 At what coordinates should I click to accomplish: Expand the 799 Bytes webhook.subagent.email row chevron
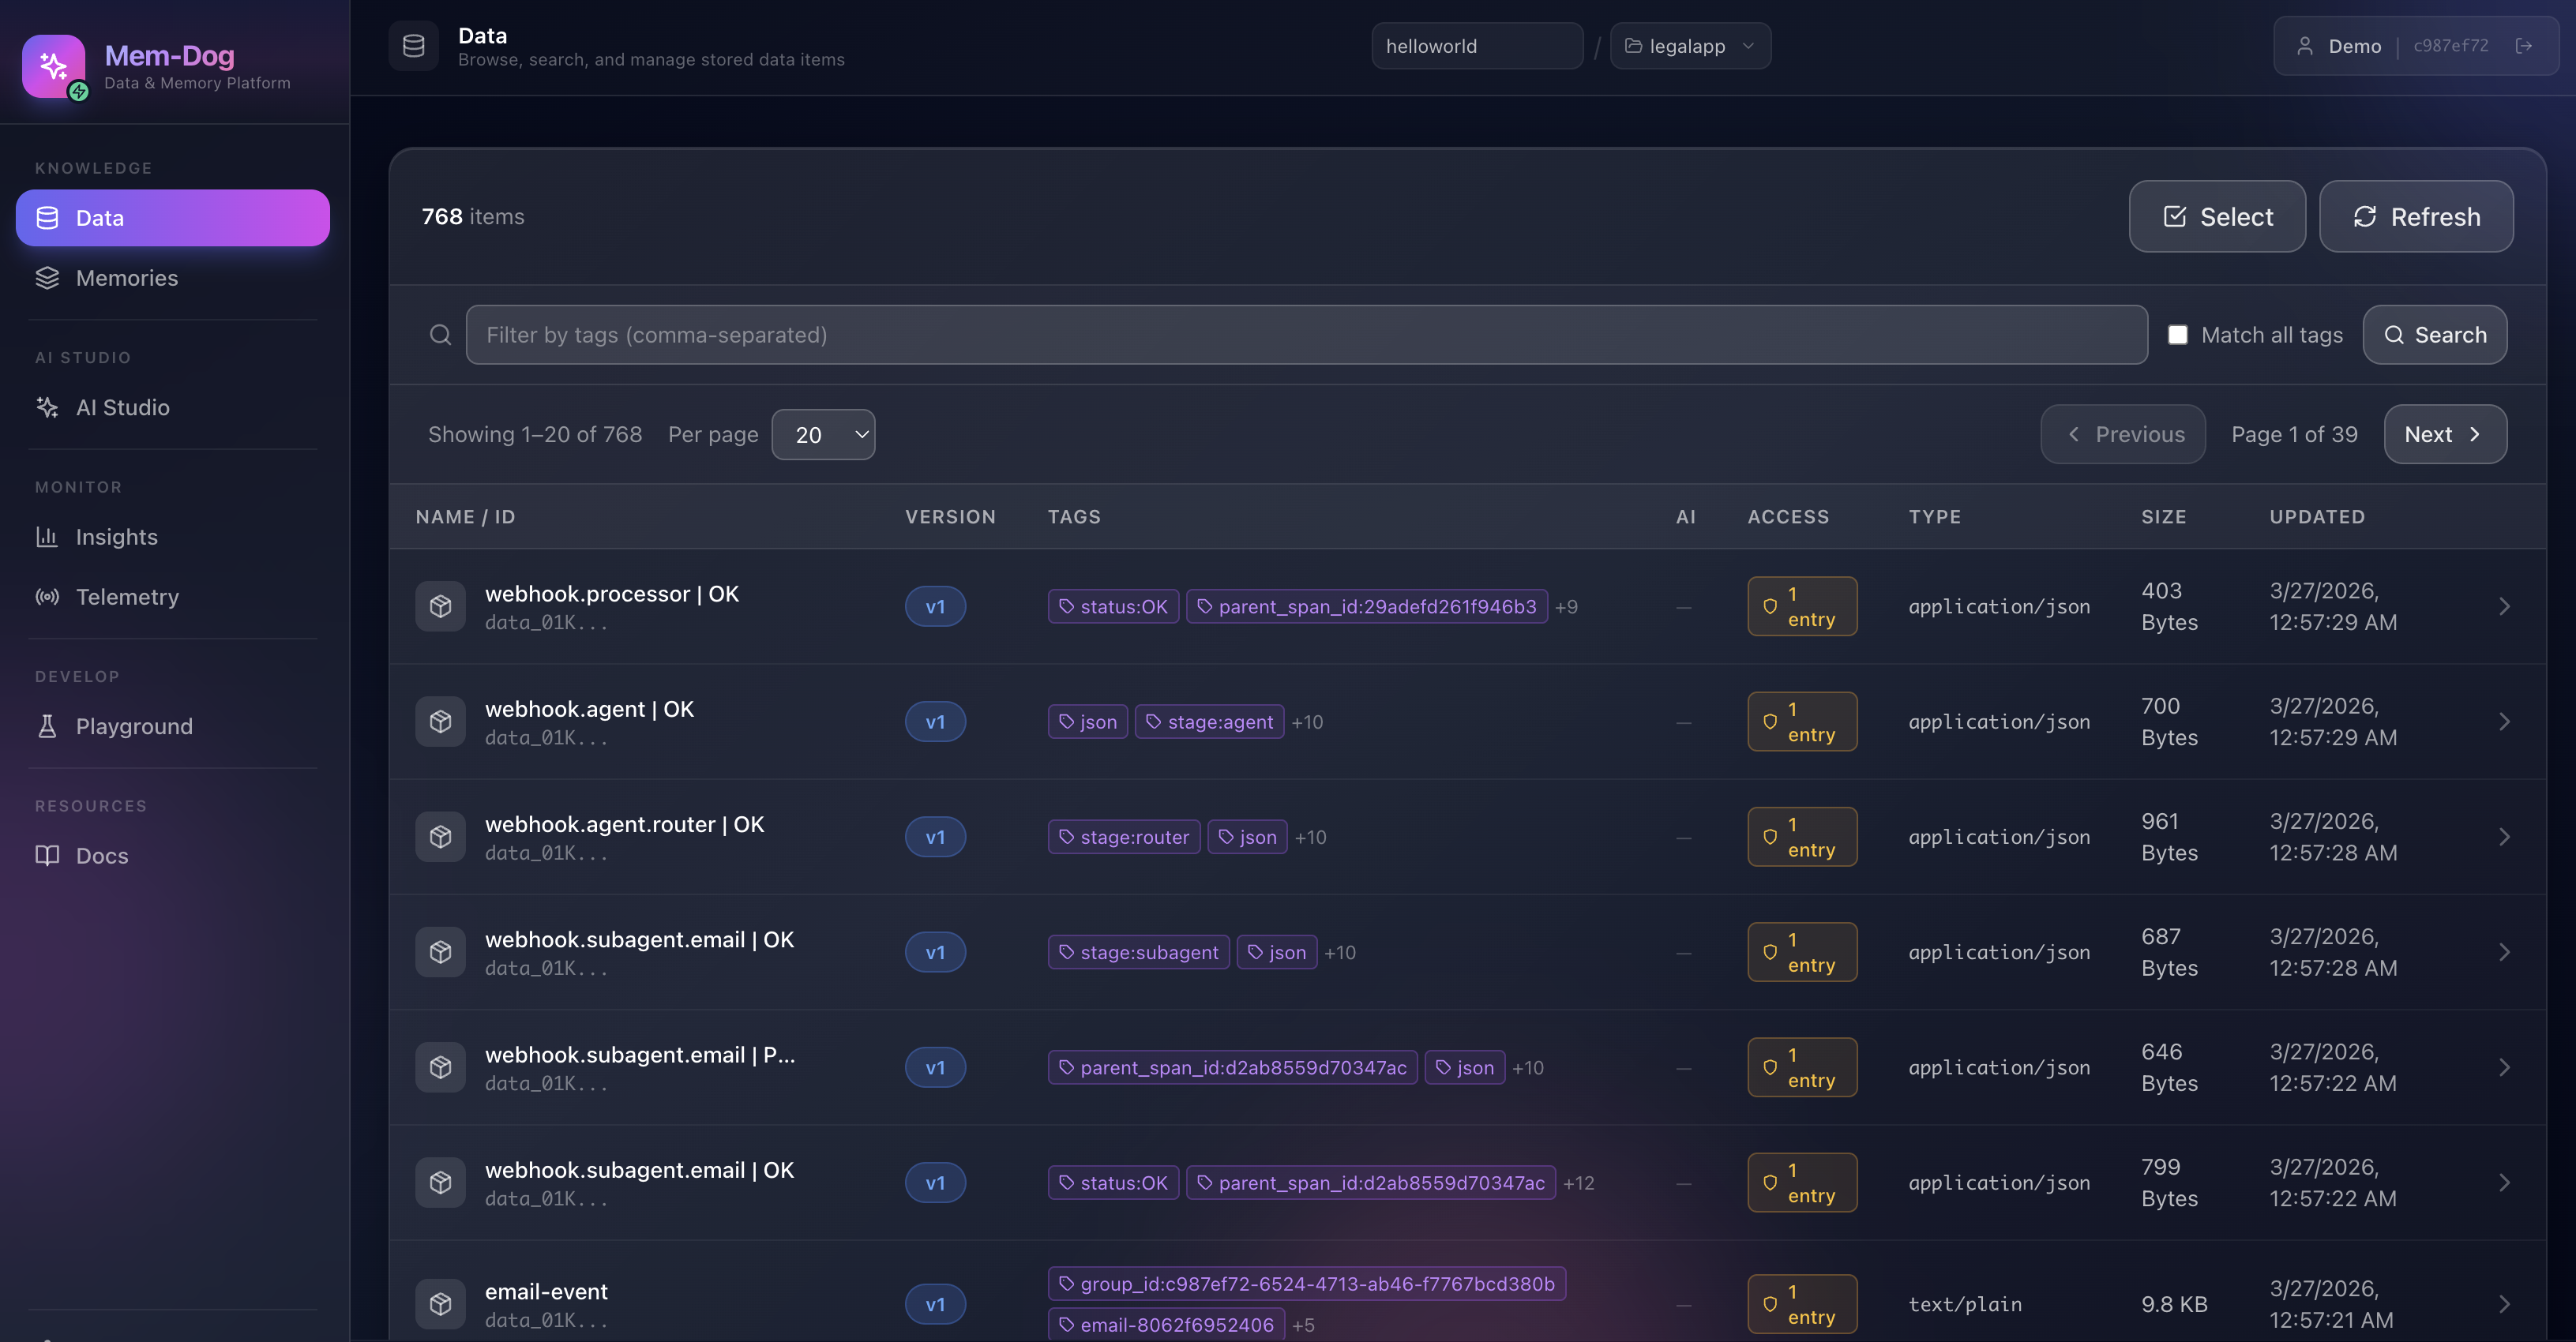[2504, 1182]
